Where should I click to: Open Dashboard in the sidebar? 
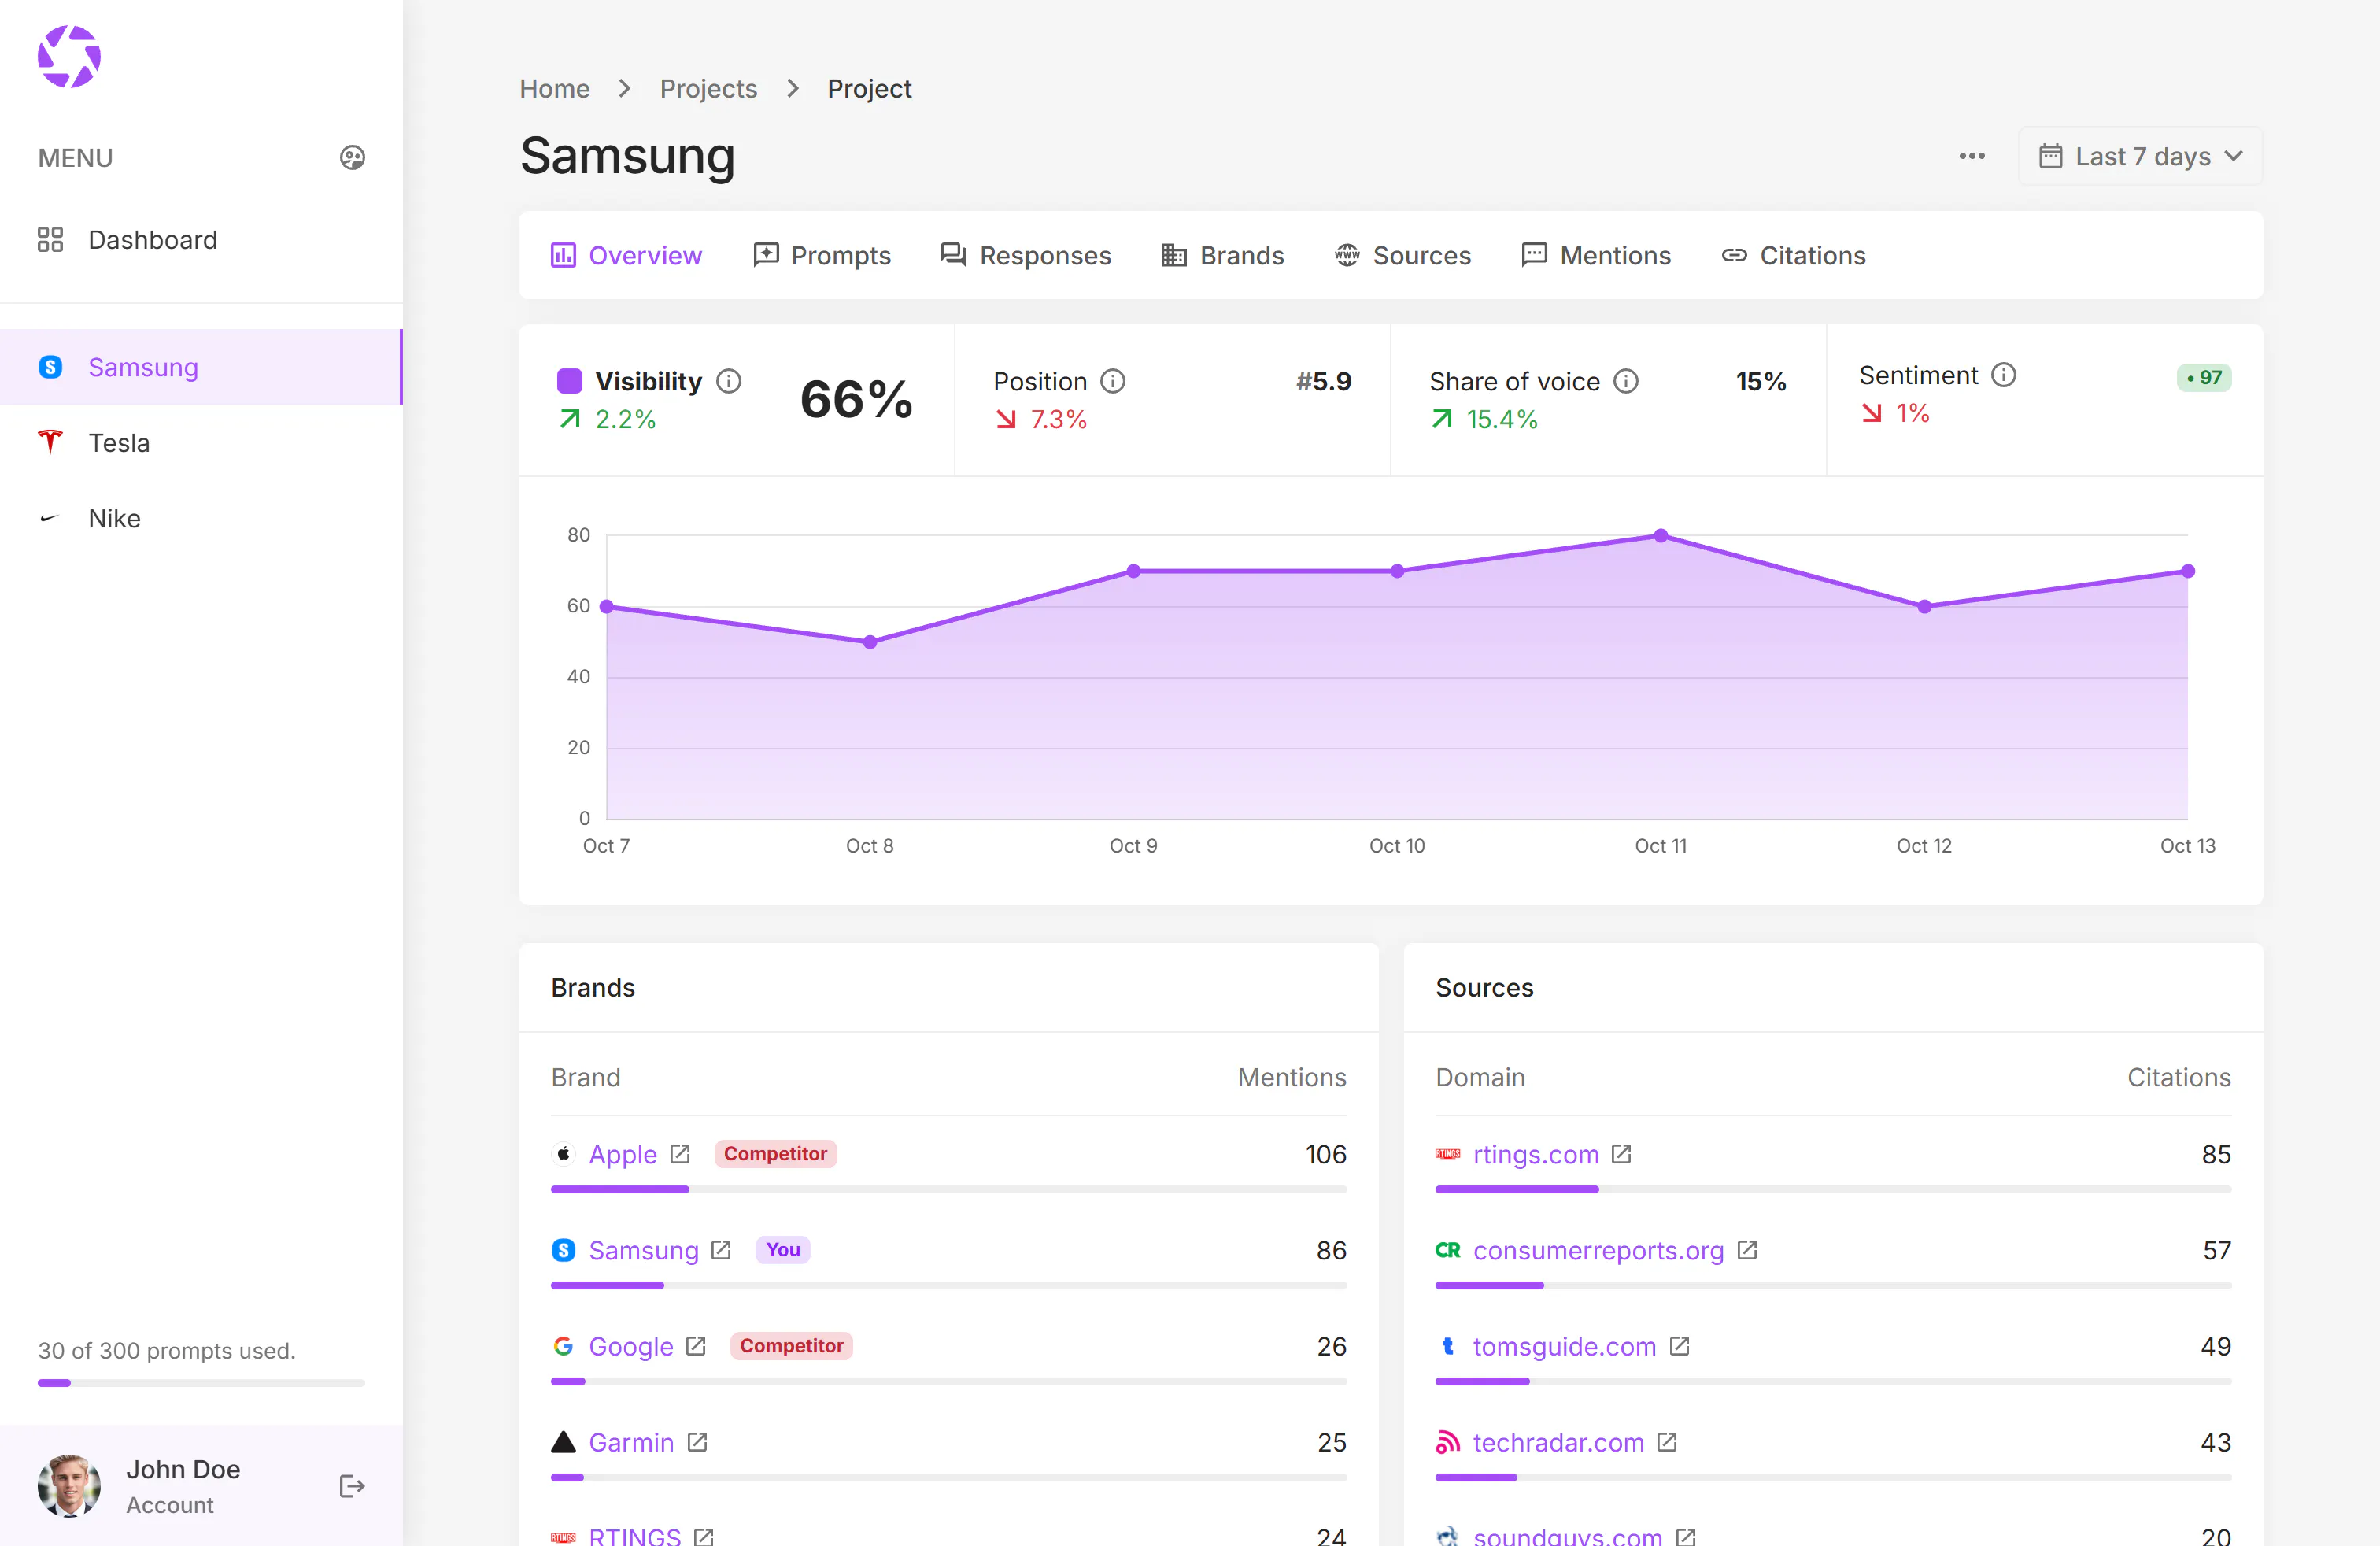200,240
